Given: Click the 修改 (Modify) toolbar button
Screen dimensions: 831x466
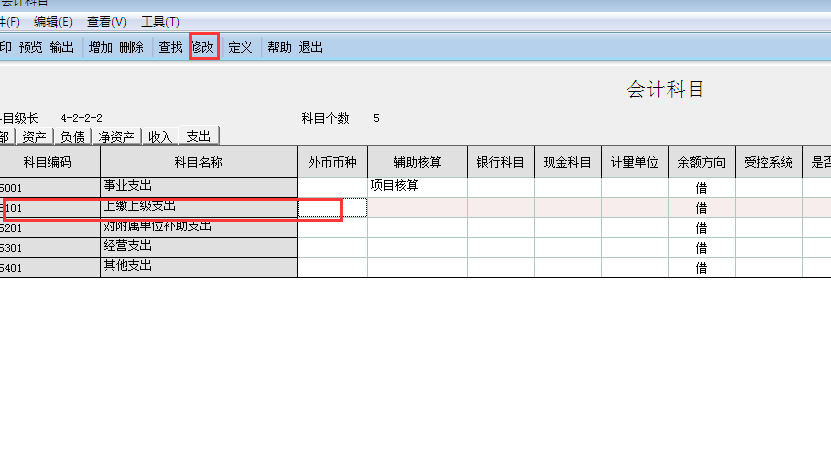Looking at the screenshot, I should click(203, 47).
